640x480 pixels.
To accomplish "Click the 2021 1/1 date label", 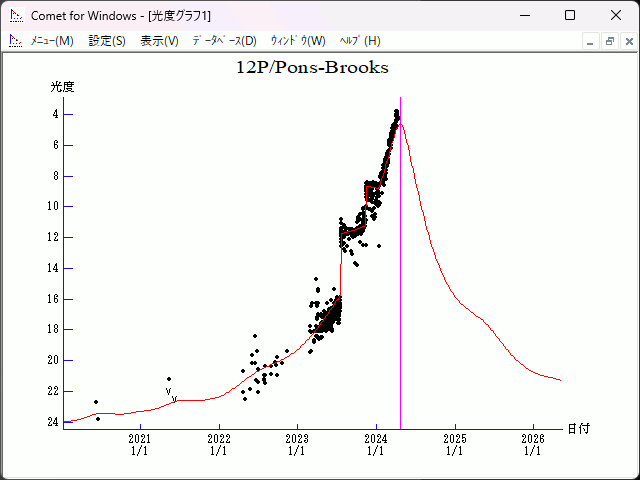I will tap(140, 445).
